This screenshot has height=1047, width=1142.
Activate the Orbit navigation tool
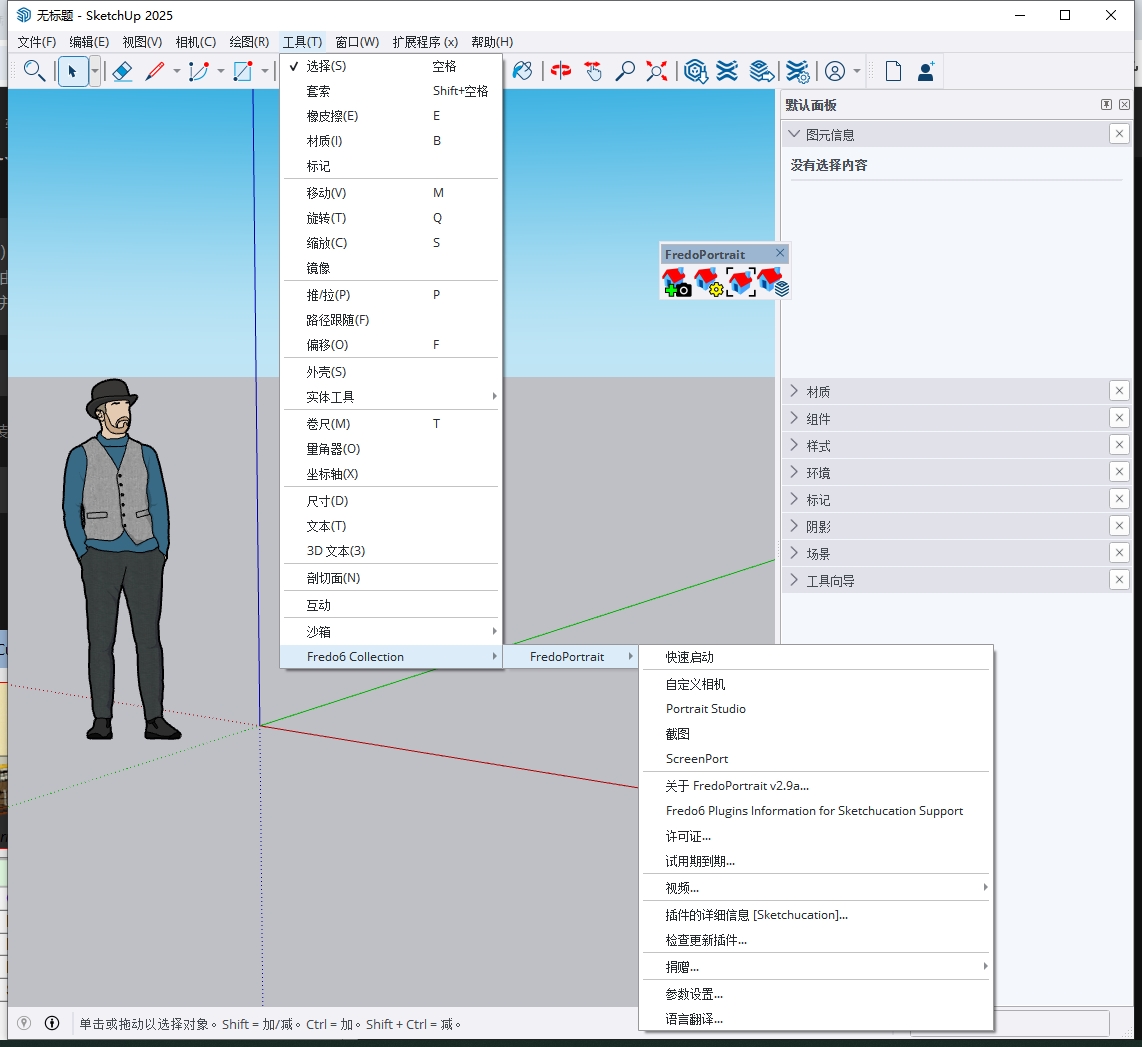(561, 71)
